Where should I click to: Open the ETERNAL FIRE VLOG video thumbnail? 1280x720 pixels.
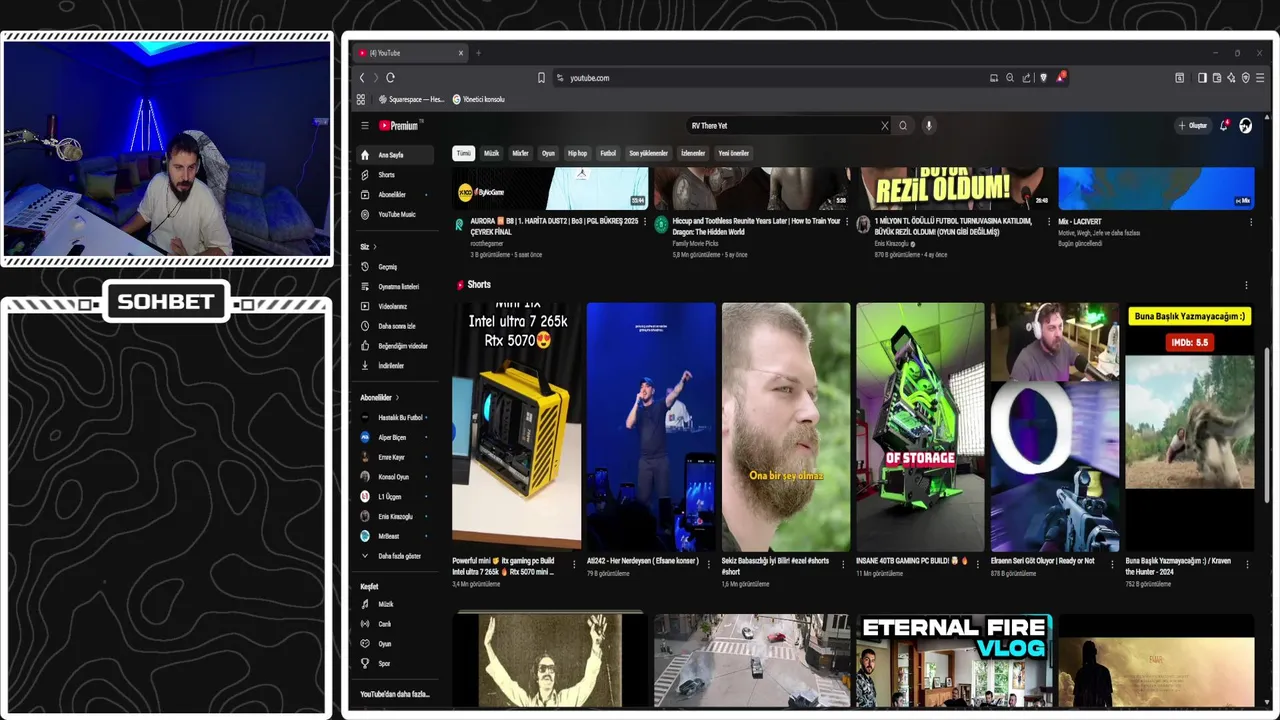(x=954, y=660)
